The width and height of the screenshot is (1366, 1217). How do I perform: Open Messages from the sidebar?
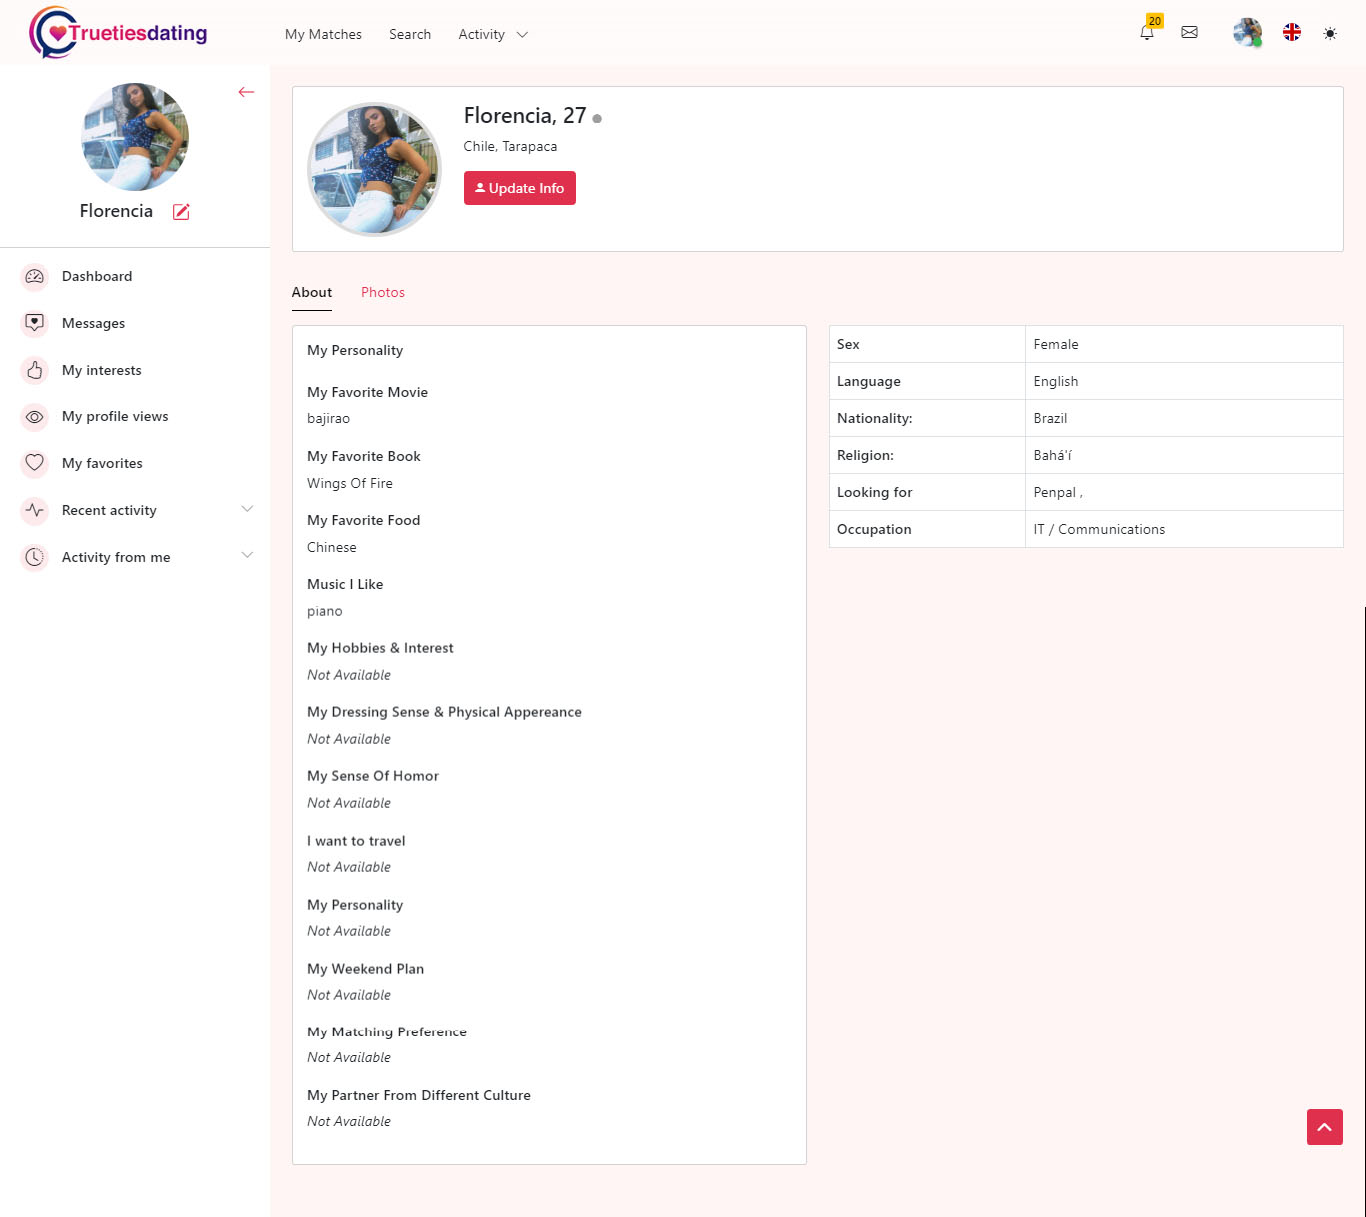93,324
